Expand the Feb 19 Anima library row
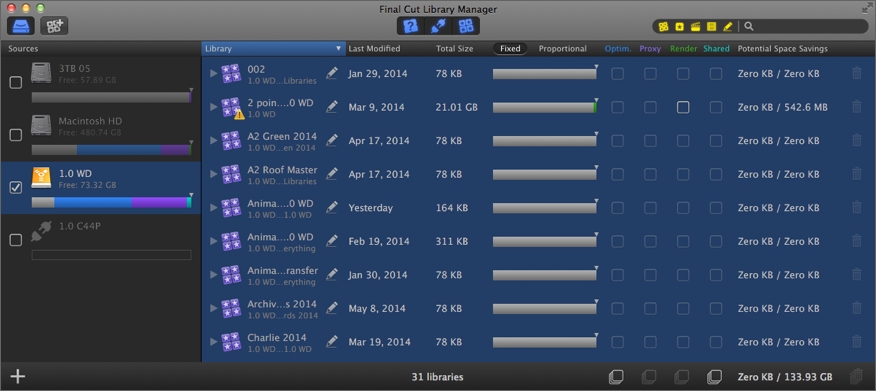The image size is (876, 391). point(213,241)
